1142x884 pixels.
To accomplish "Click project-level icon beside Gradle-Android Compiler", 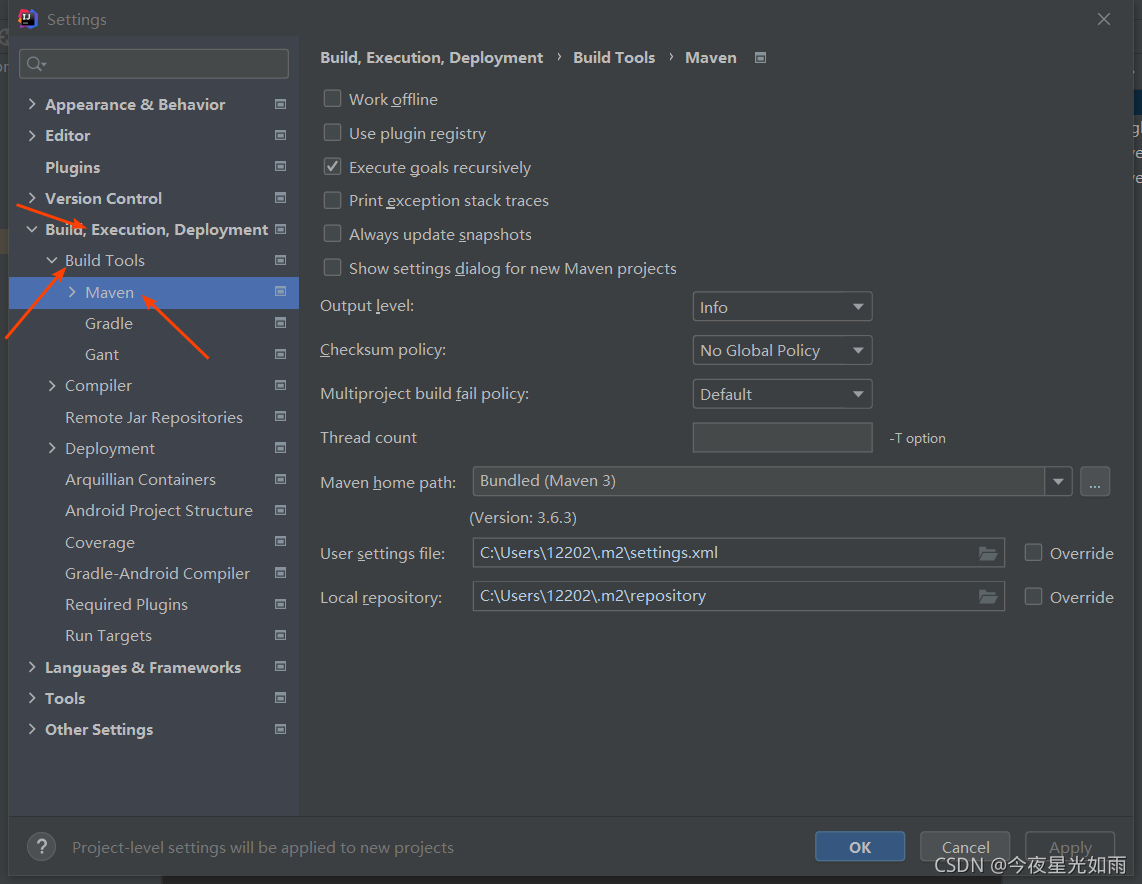I will click(280, 573).
